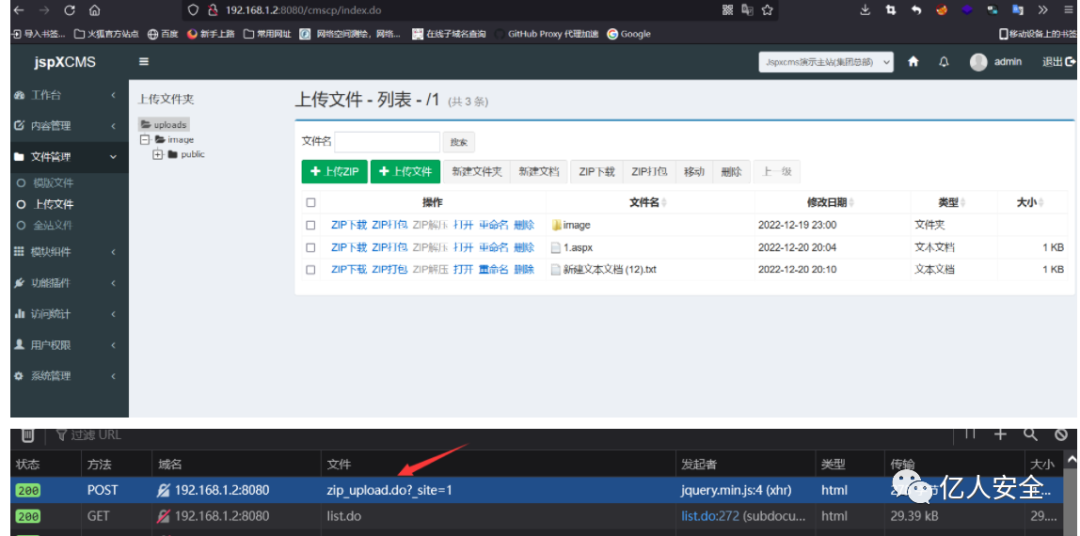
Task: Click the 搜索 button
Action: click(x=459, y=143)
